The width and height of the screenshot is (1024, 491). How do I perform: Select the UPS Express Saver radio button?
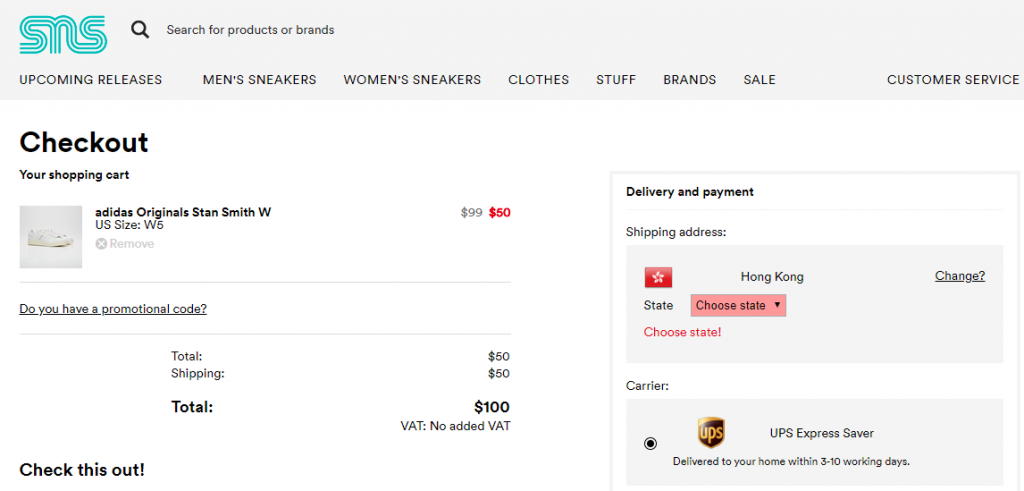click(x=651, y=443)
